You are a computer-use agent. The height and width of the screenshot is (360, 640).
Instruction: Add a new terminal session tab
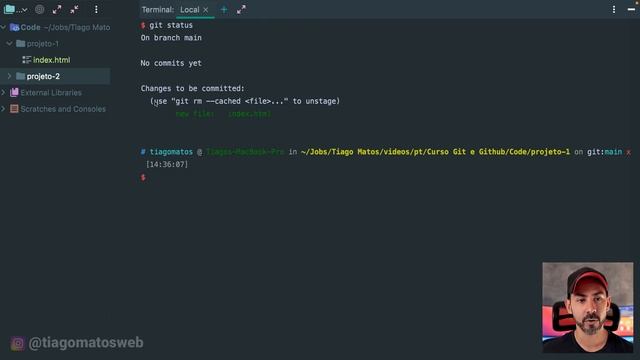[x=224, y=9]
